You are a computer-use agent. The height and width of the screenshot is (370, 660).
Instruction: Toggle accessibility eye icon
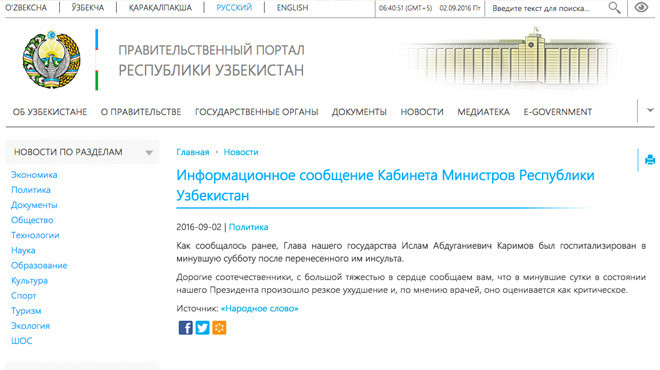click(641, 7)
